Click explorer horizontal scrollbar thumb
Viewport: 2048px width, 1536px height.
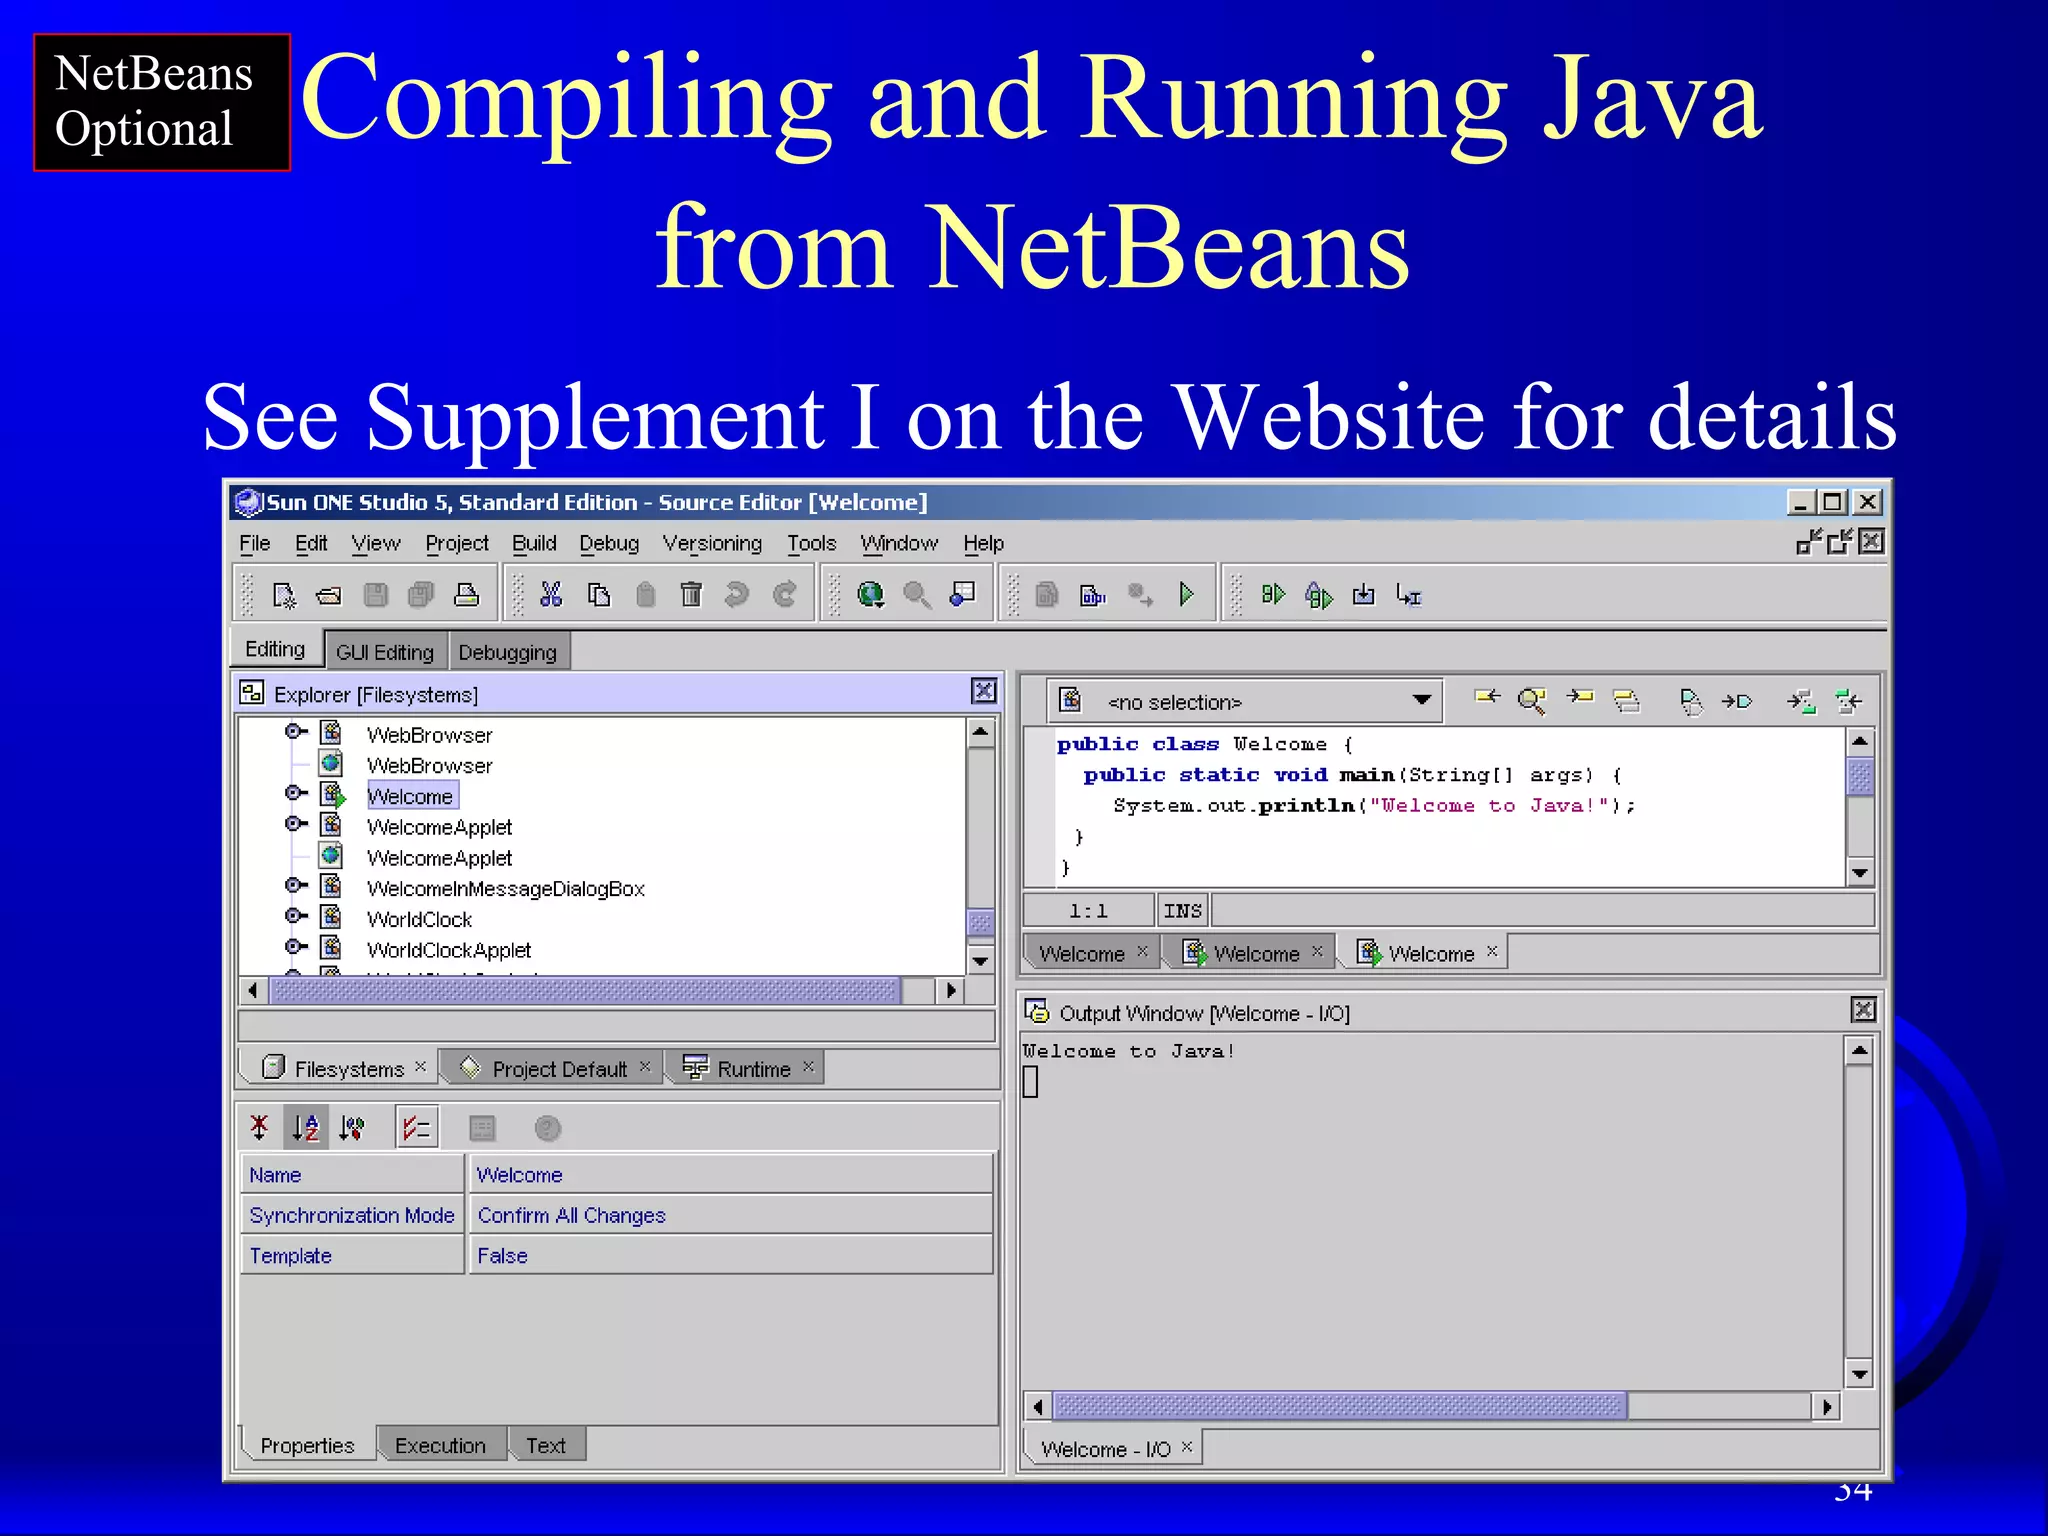coord(585,990)
